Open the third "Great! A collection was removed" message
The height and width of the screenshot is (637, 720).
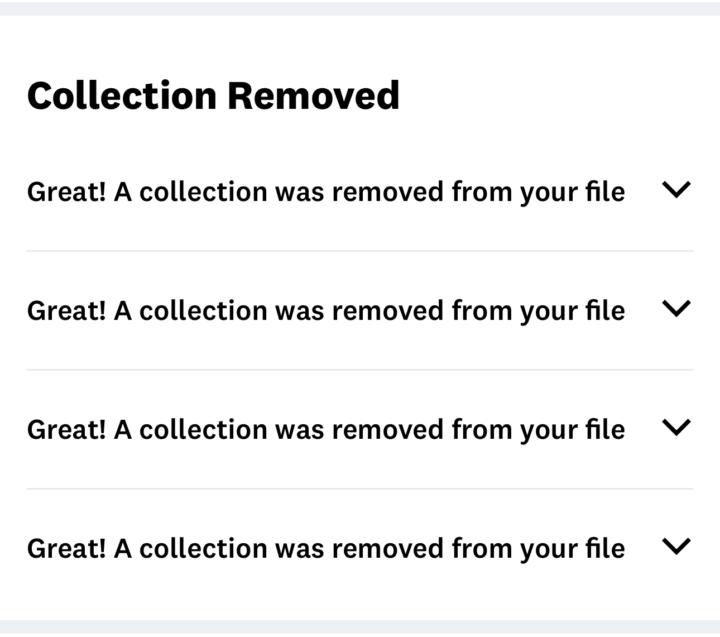(x=325, y=429)
